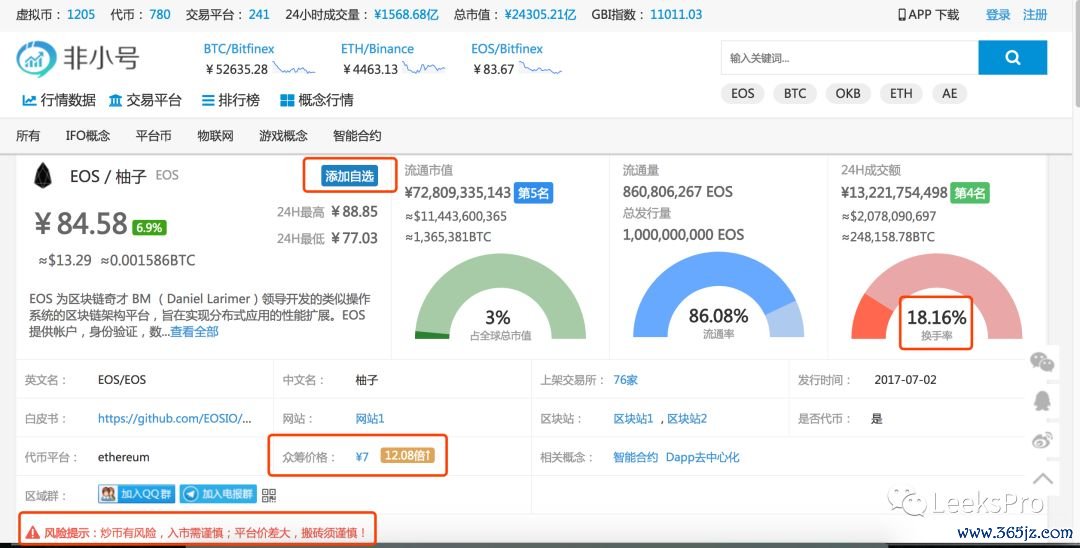The image size is (1080, 548).
Task: Open the 智能合约 related concept link
Action: (x=635, y=457)
